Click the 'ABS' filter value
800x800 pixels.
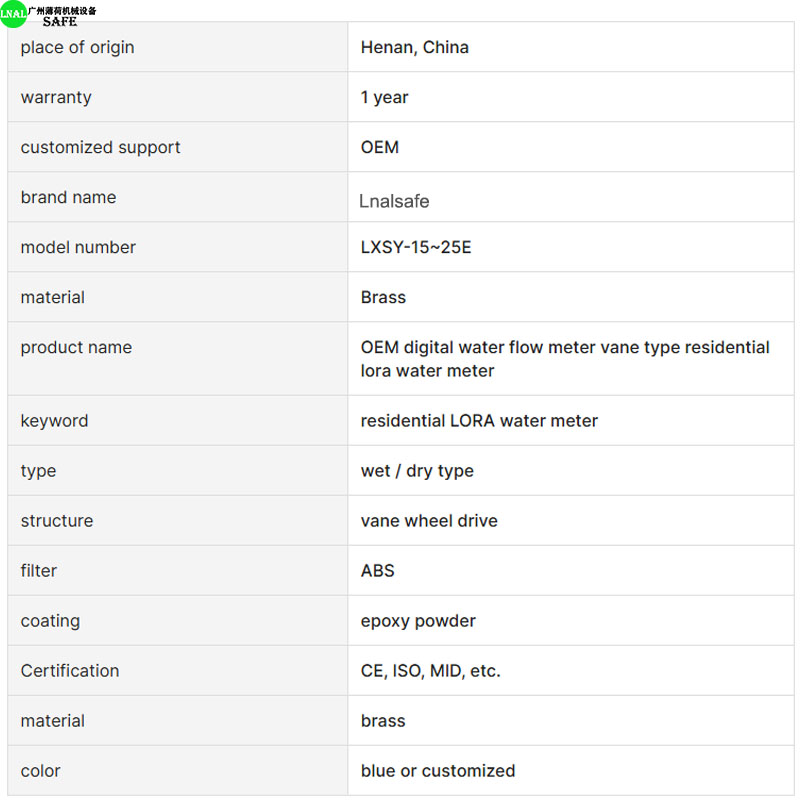click(378, 570)
